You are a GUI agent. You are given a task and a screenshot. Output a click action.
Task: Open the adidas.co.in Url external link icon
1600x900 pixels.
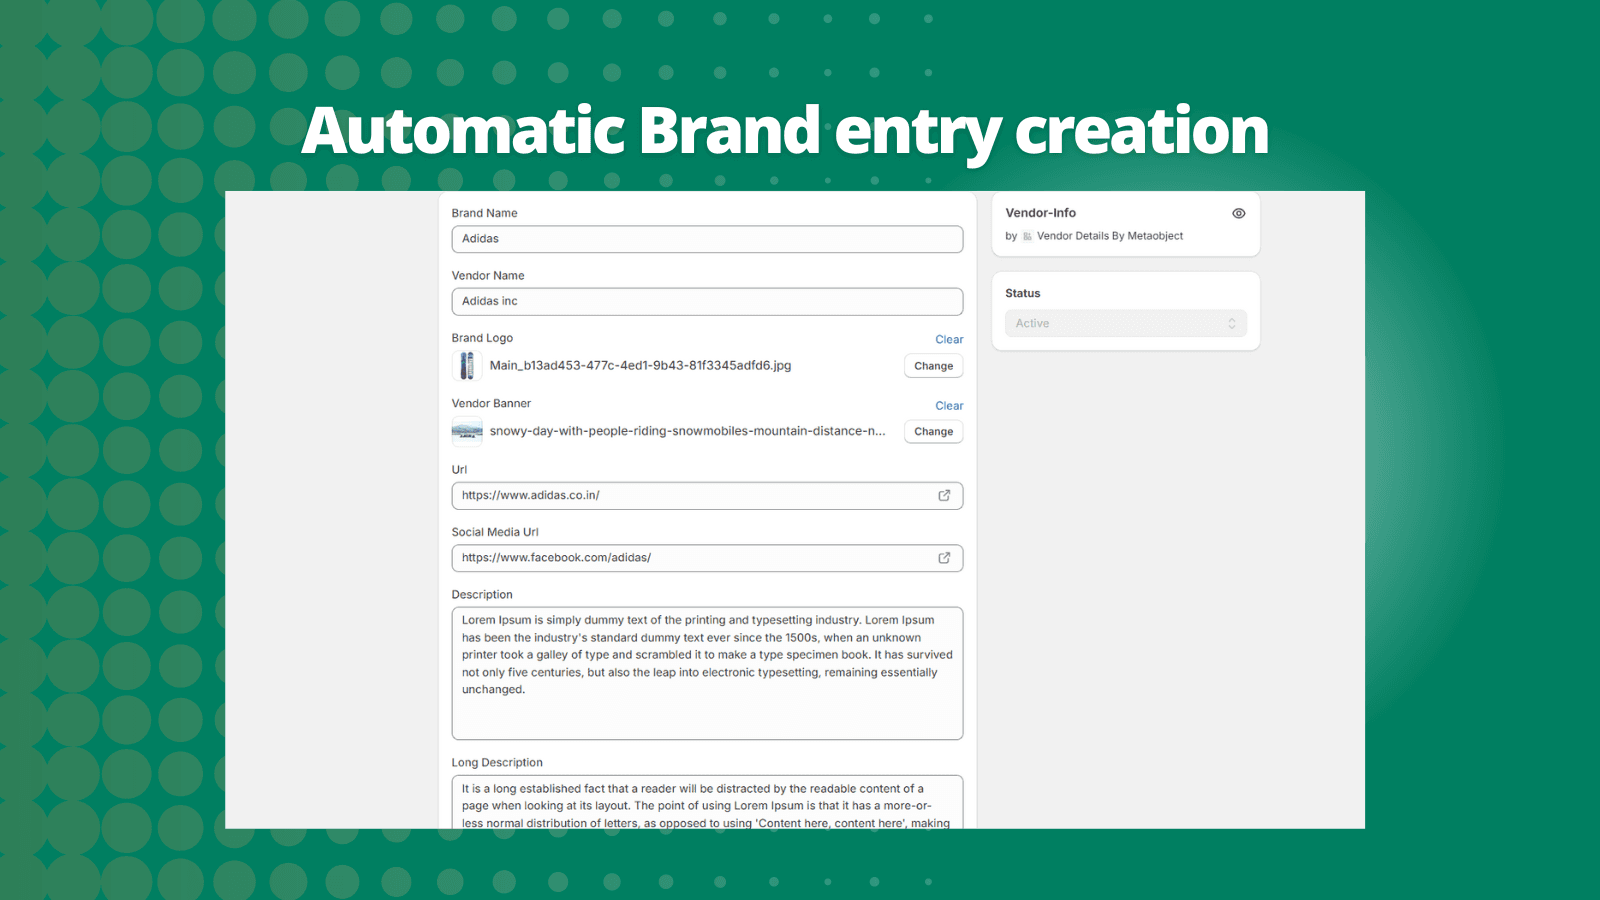(x=943, y=496)
